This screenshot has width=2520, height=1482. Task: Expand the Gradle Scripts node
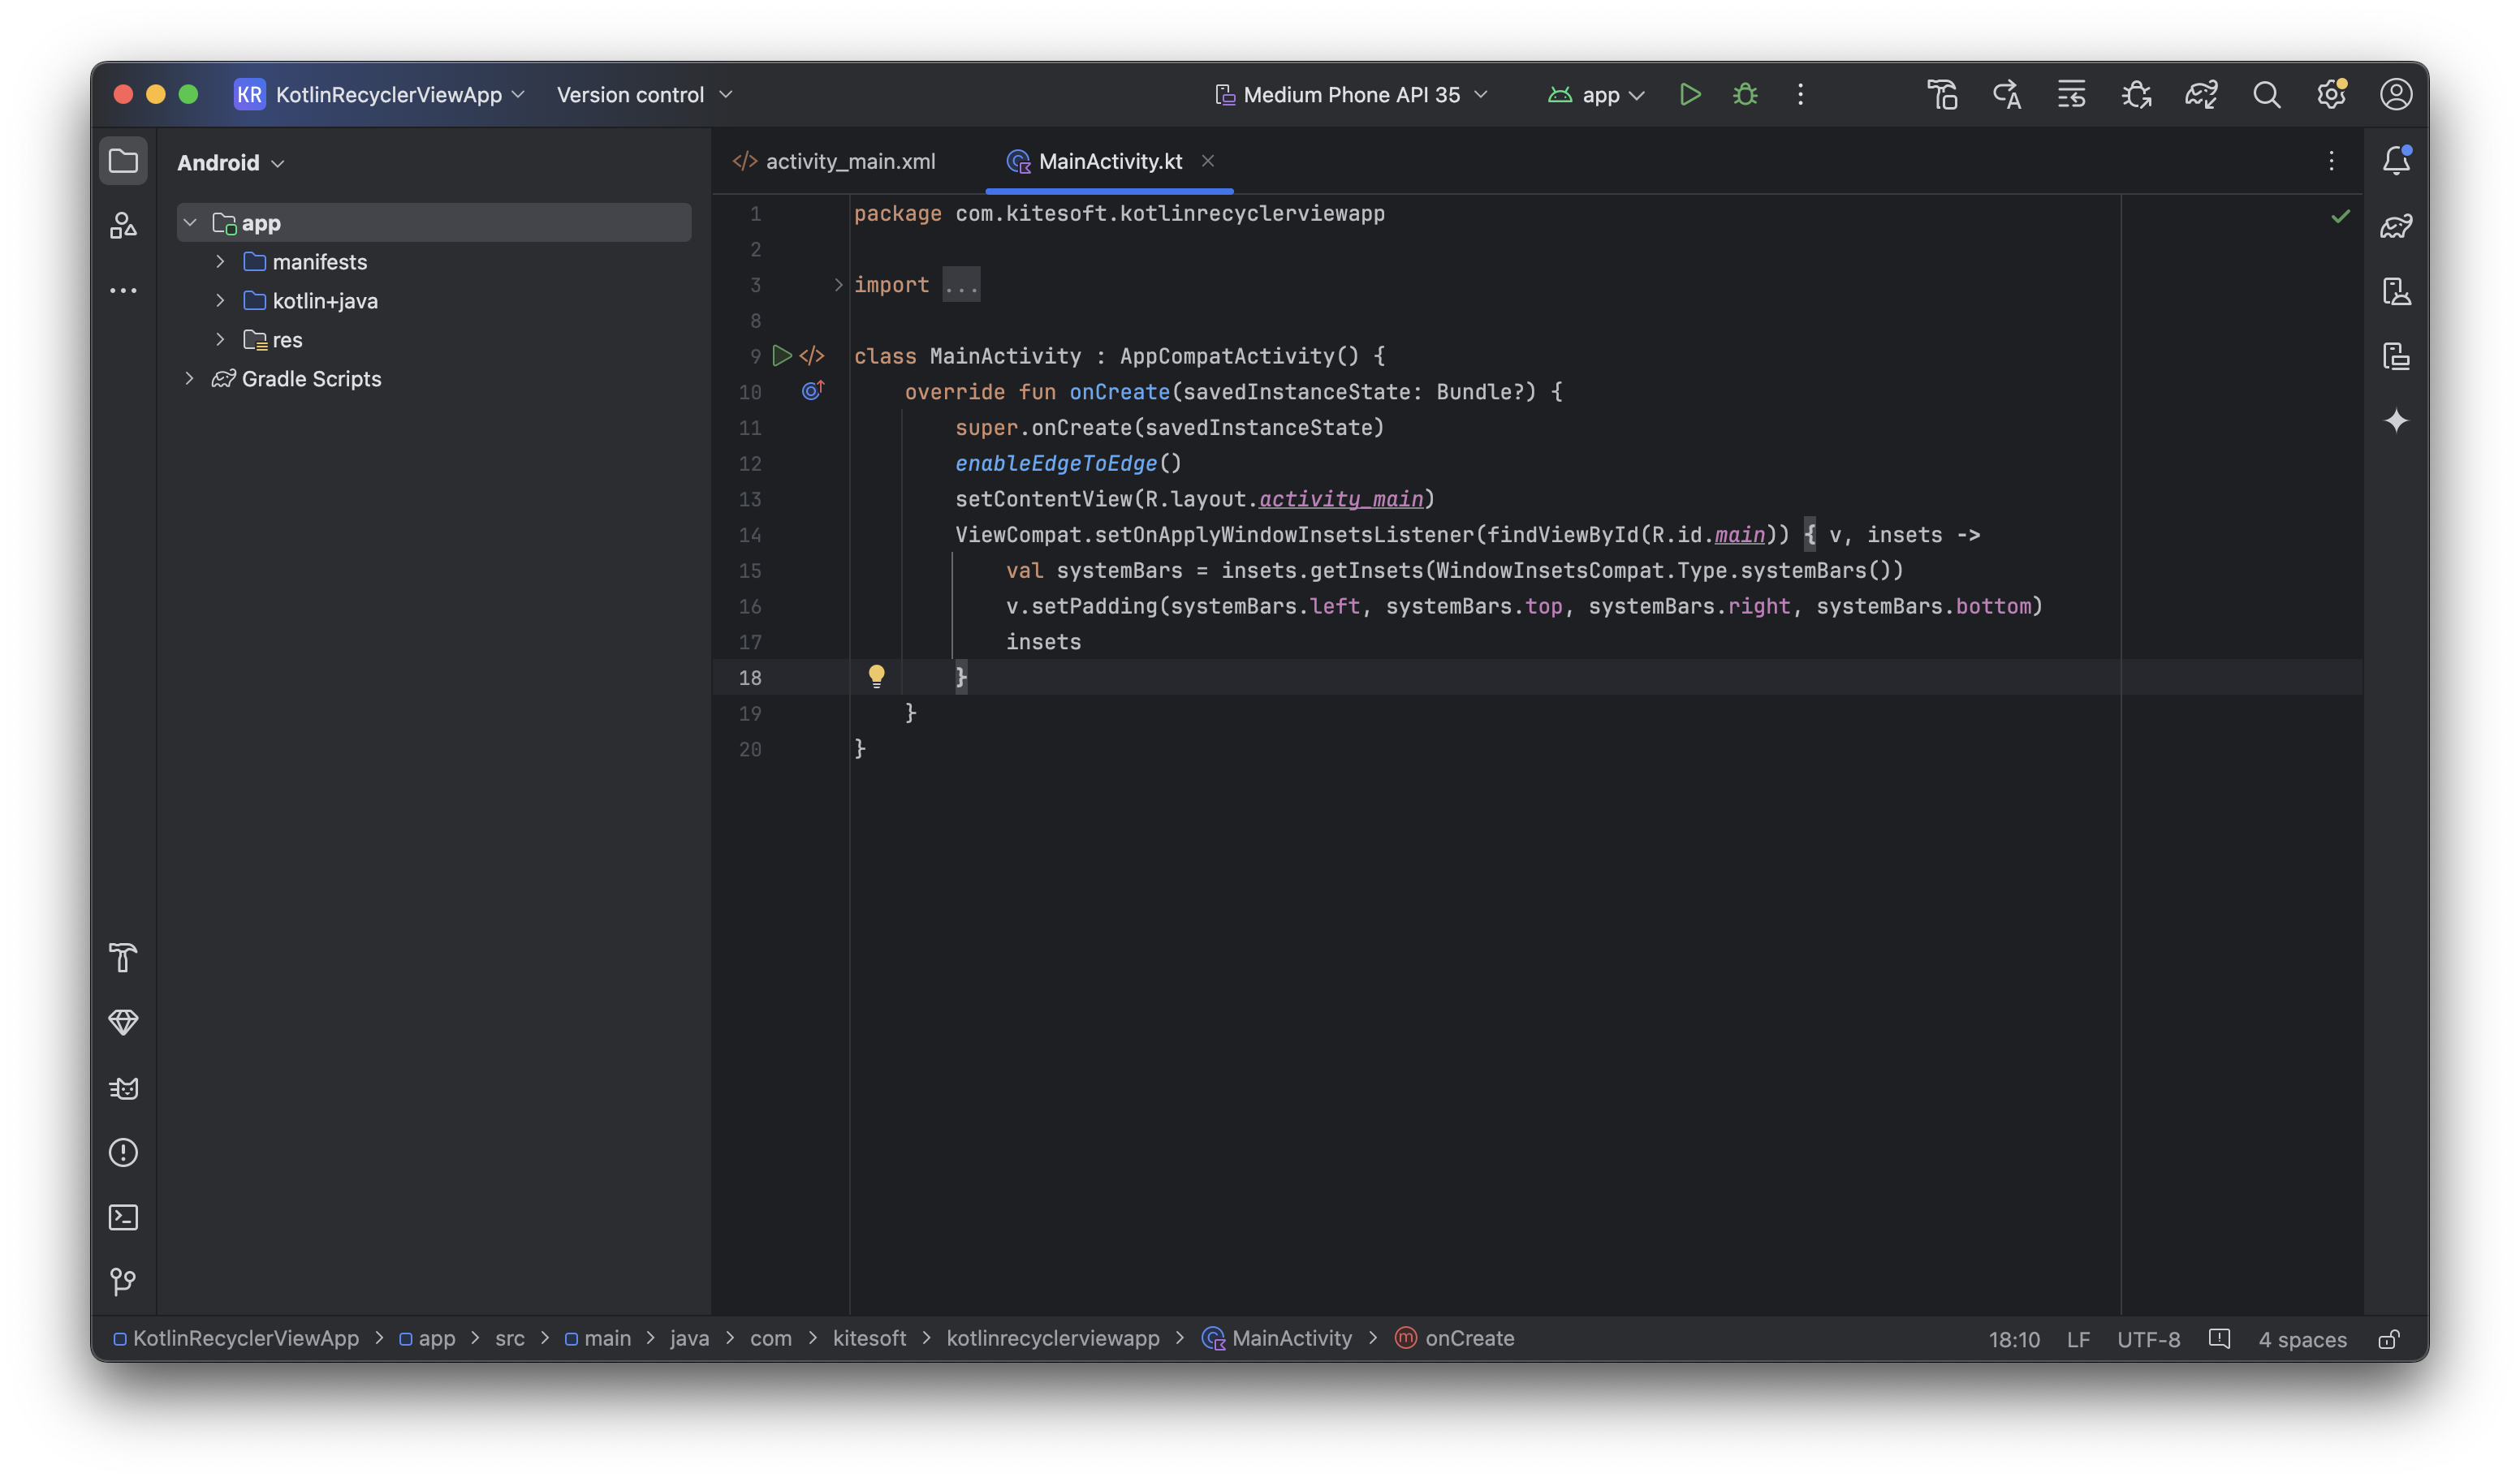189,379
